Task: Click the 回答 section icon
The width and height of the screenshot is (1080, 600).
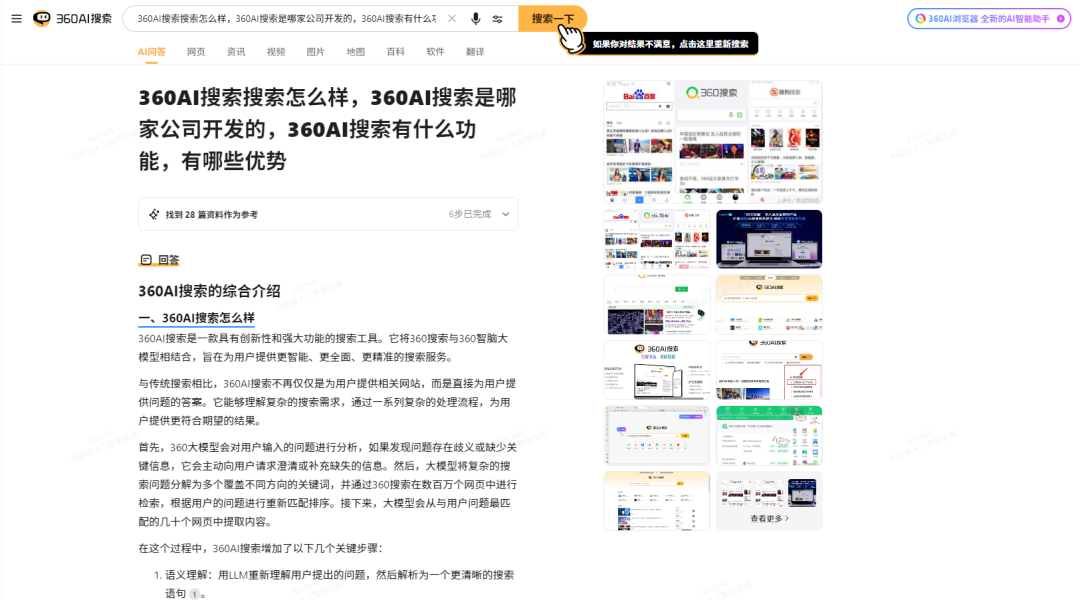Action: (x=146, y=260)
